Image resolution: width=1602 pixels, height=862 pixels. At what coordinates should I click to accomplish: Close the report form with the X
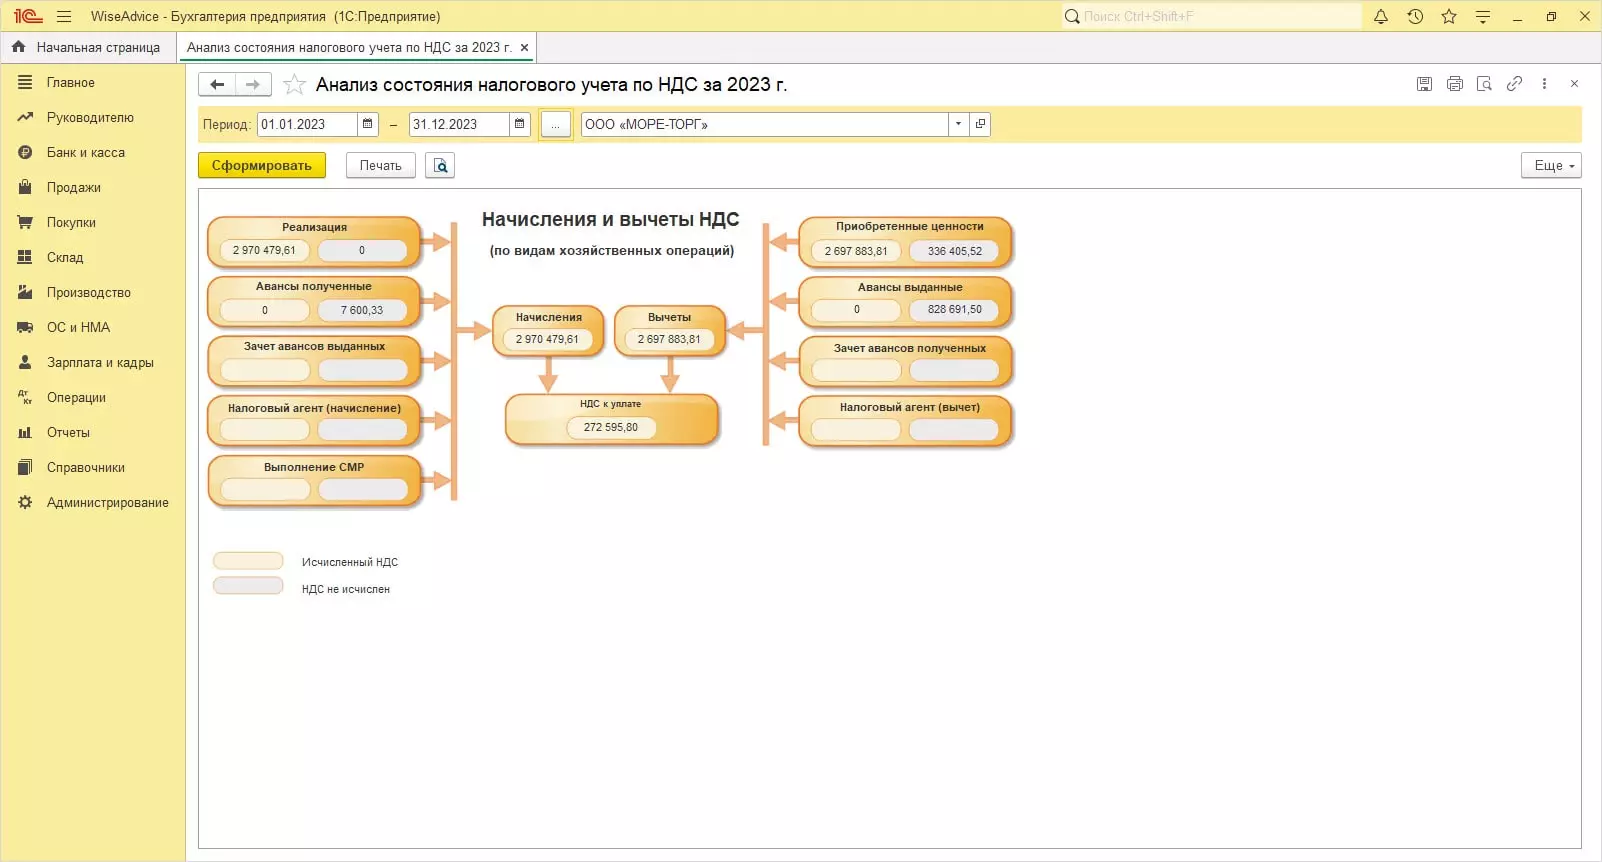(1575, 84)
